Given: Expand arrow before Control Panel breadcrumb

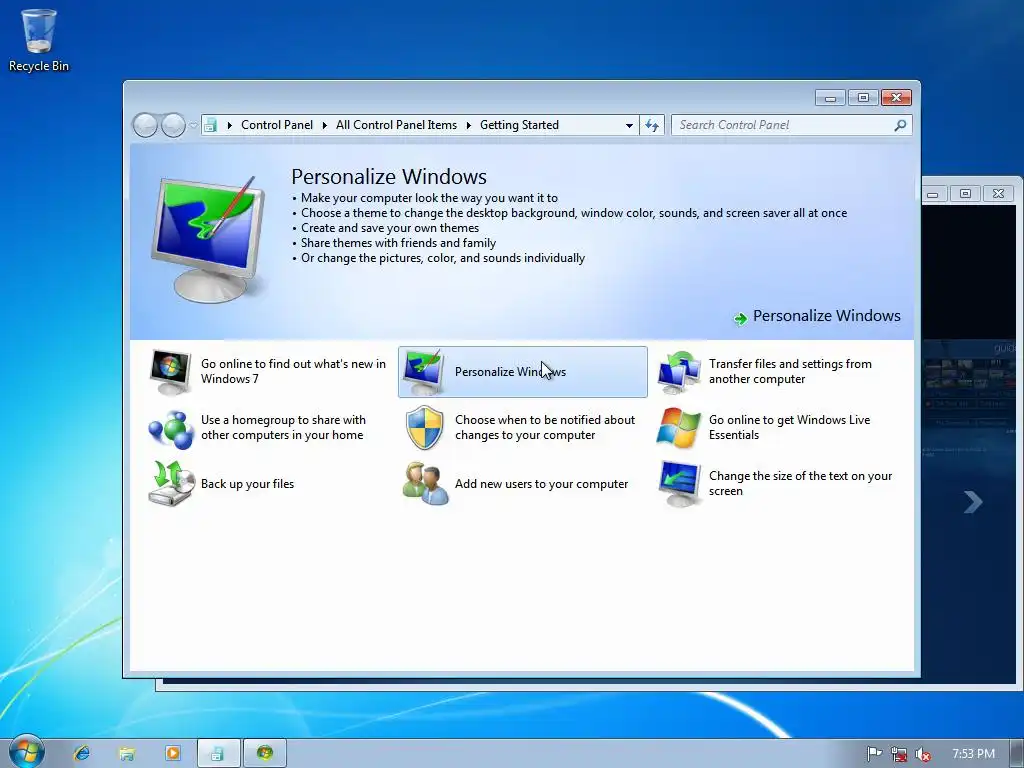Looking at the screenshot, I should (x=229, y=125).
